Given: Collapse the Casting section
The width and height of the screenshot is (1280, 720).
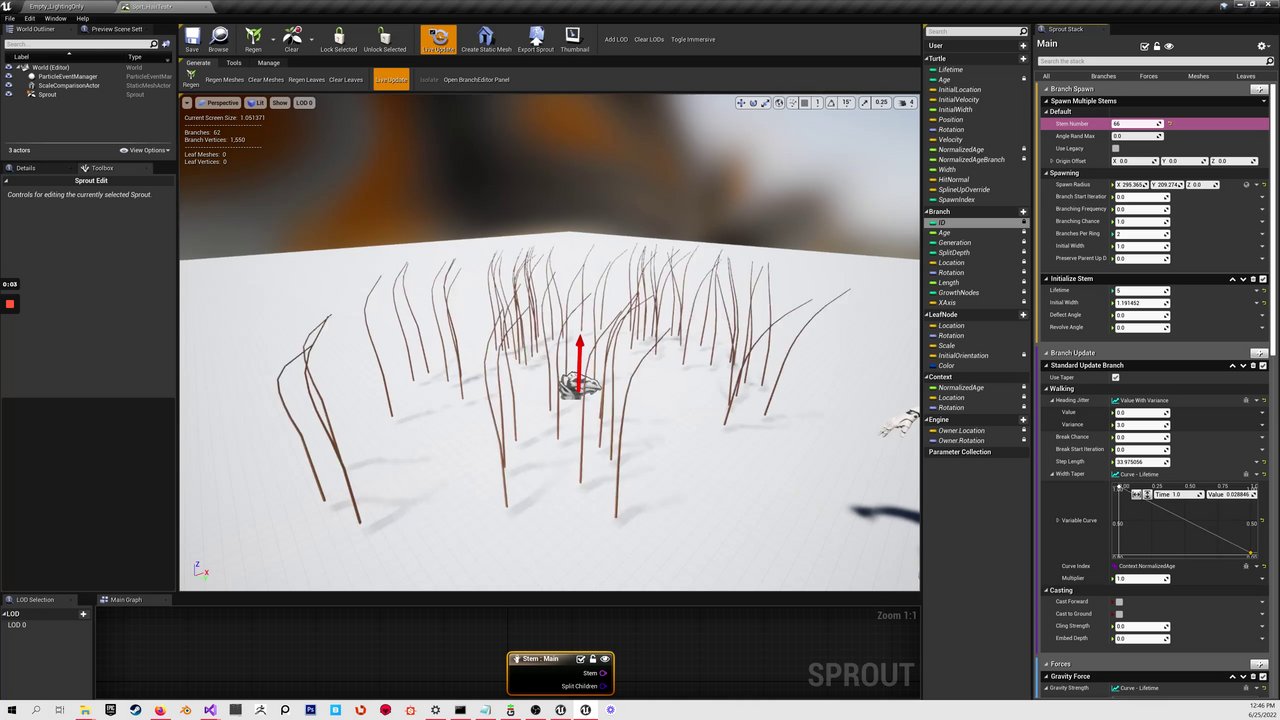Looking at the screenshot, I should pyautogui.click(x=1047, y=591).
